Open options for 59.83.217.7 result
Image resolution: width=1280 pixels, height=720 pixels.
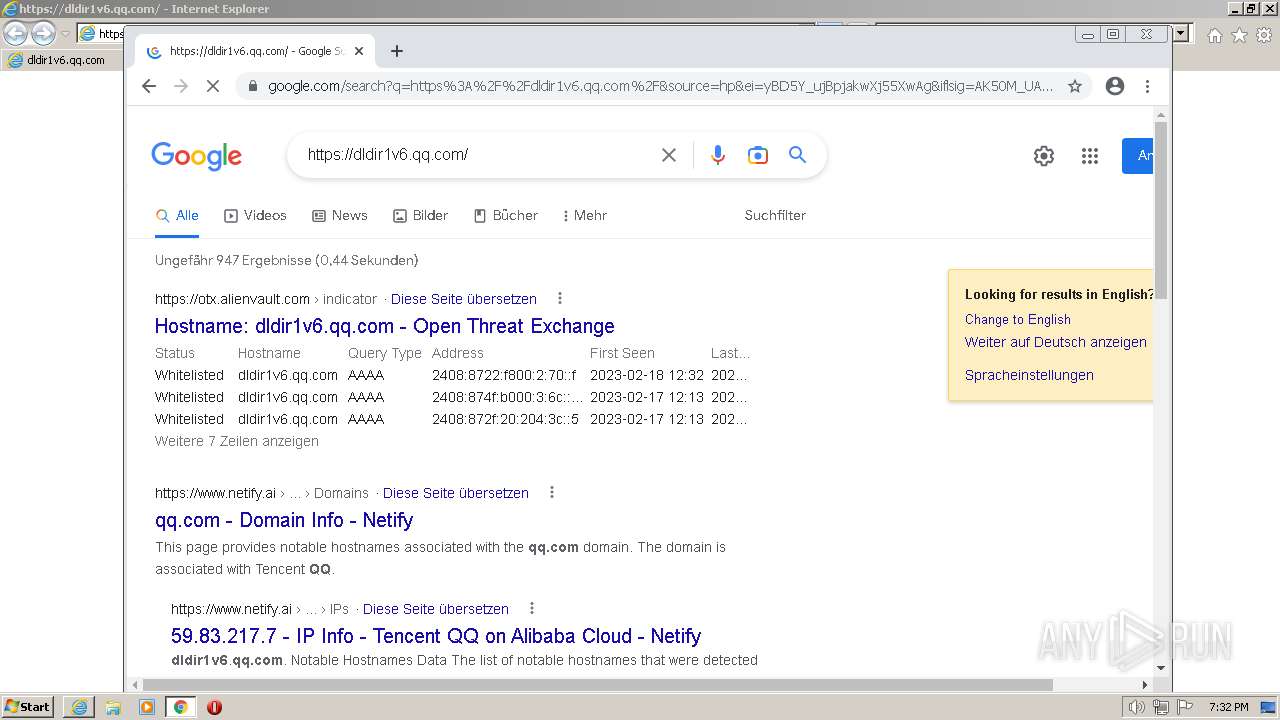point(532,608)
